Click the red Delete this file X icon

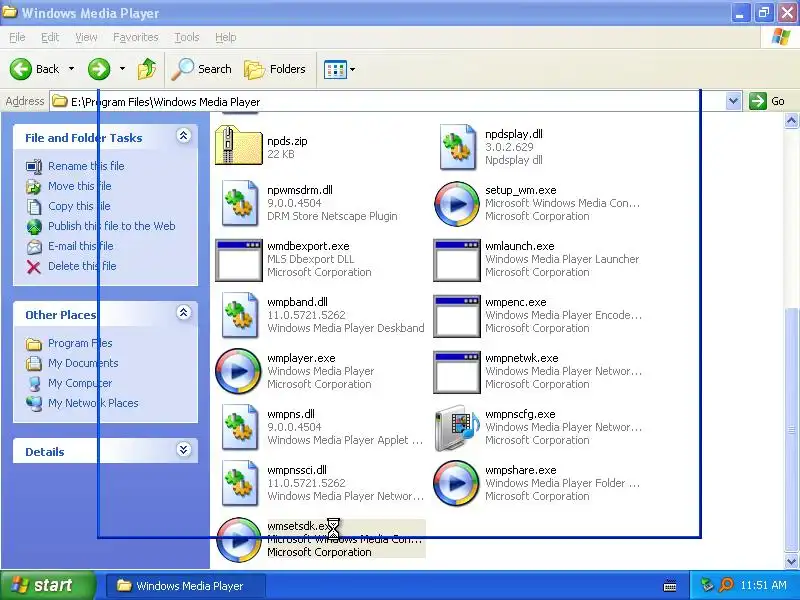point(34,266)
